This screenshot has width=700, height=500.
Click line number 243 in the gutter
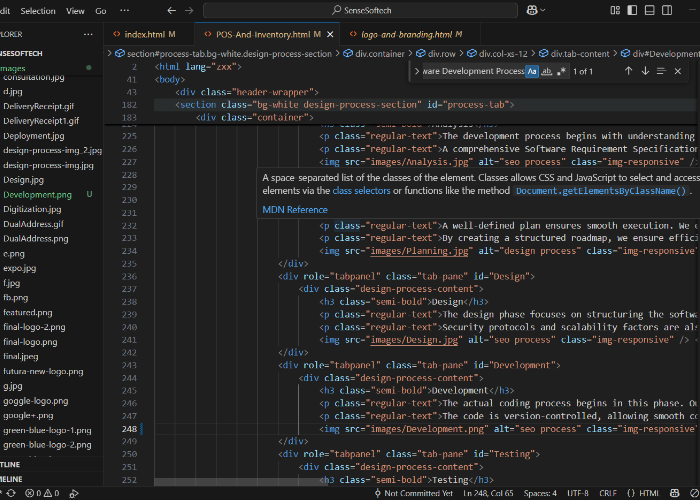129,365
